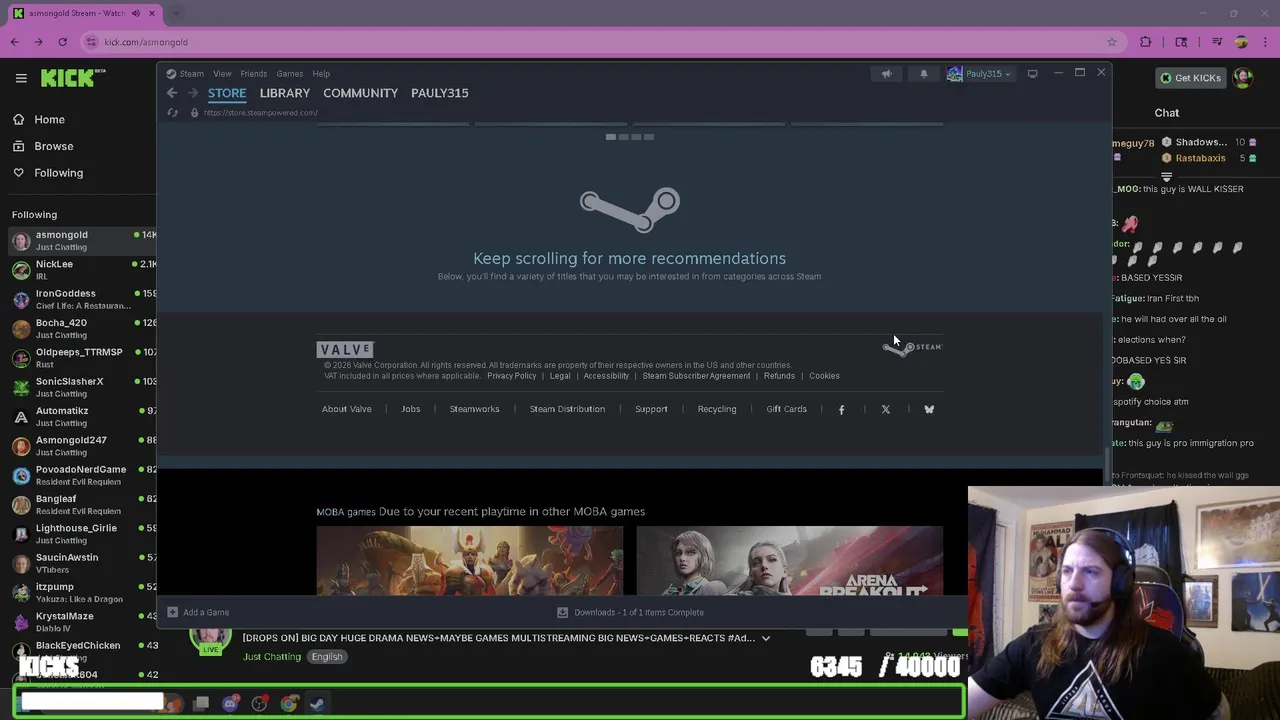Mute the Kick browser tab audio
This screenshot has height=720, width=1280.
(136, 13)
